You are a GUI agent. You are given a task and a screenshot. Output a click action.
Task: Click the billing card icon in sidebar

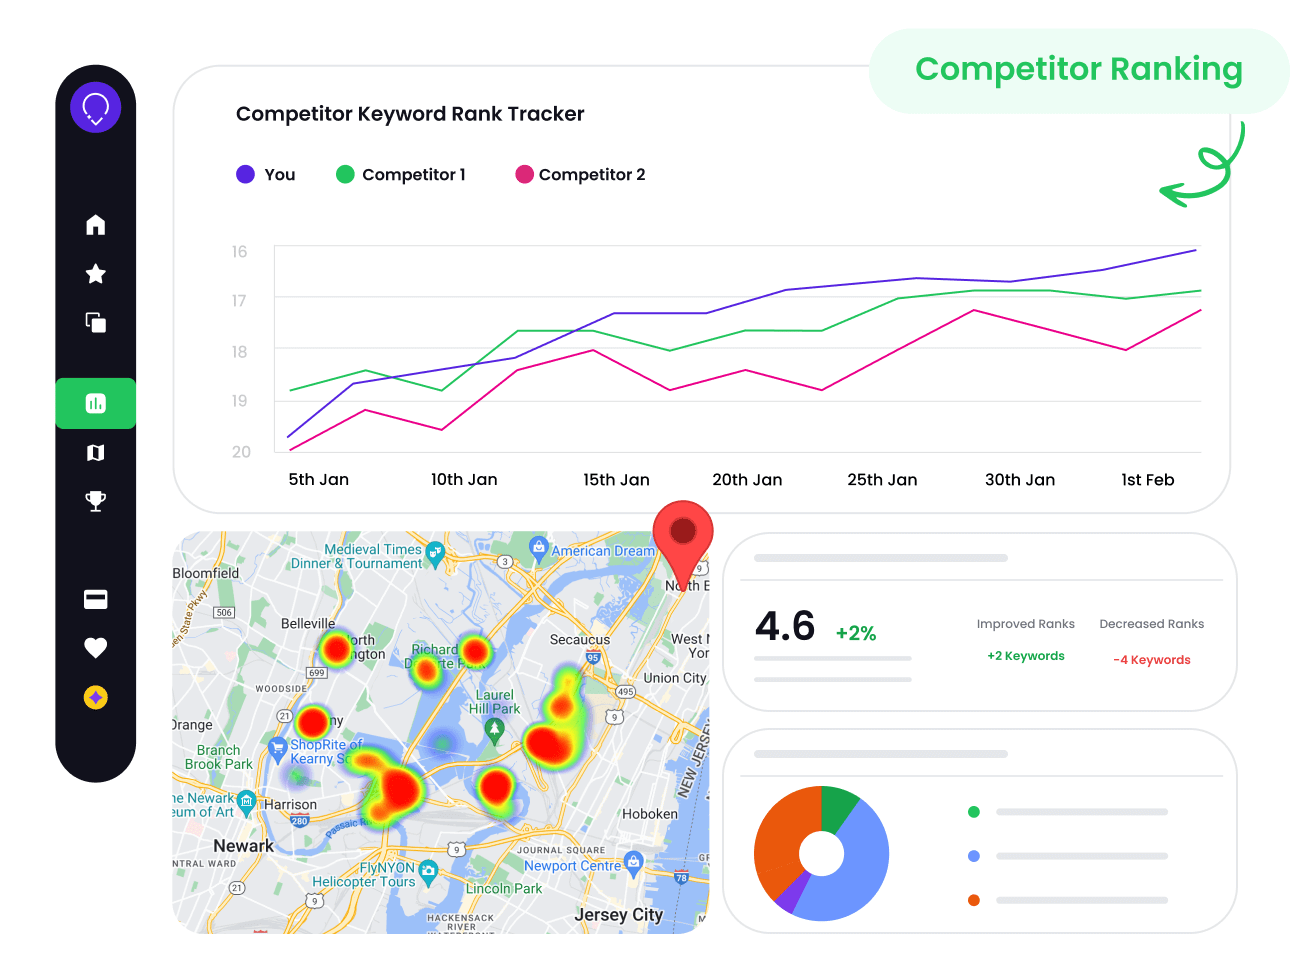(95, 598)
